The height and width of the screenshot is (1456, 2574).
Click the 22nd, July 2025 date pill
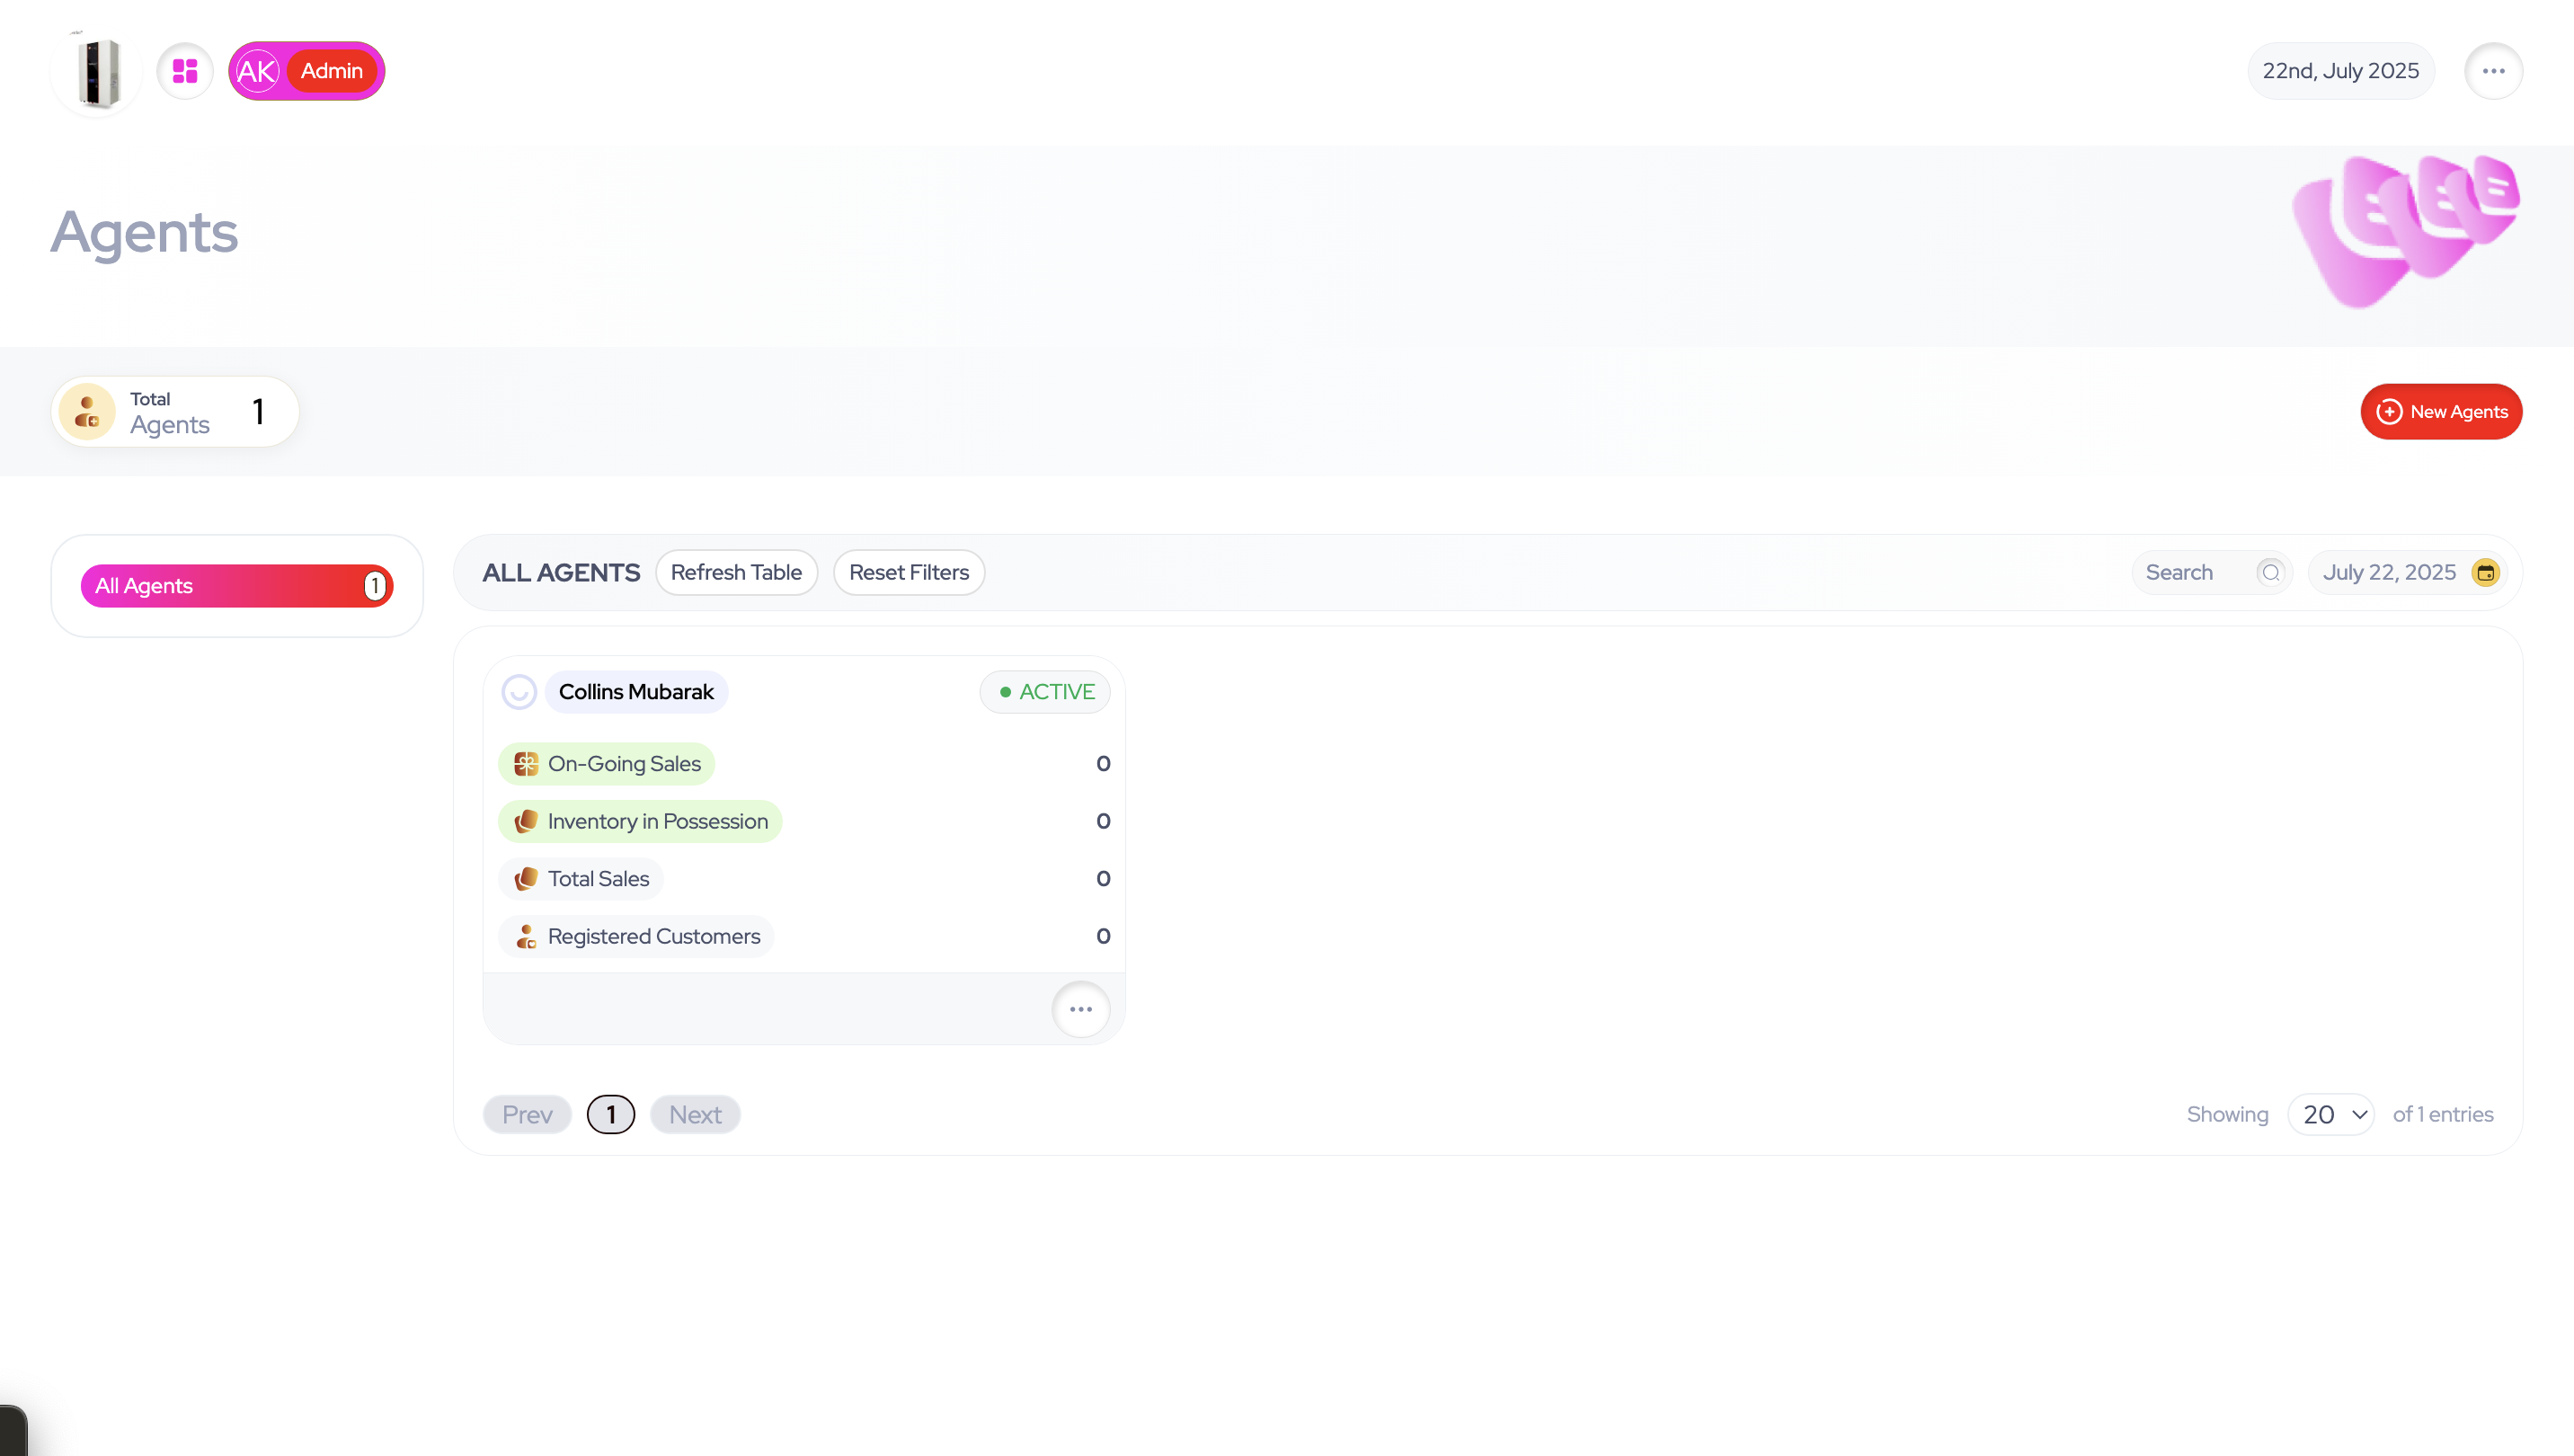[2339, 71]
